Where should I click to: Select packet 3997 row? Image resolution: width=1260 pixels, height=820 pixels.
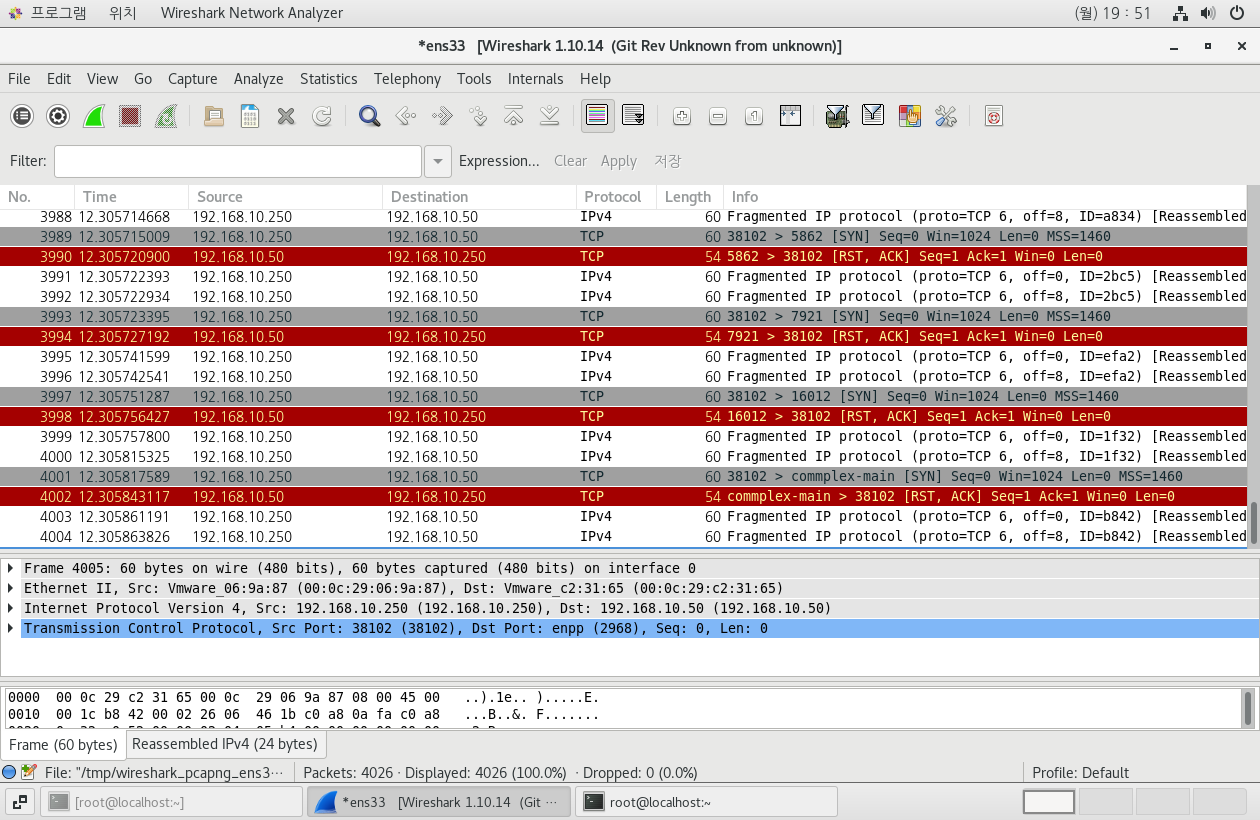point(624,397)
